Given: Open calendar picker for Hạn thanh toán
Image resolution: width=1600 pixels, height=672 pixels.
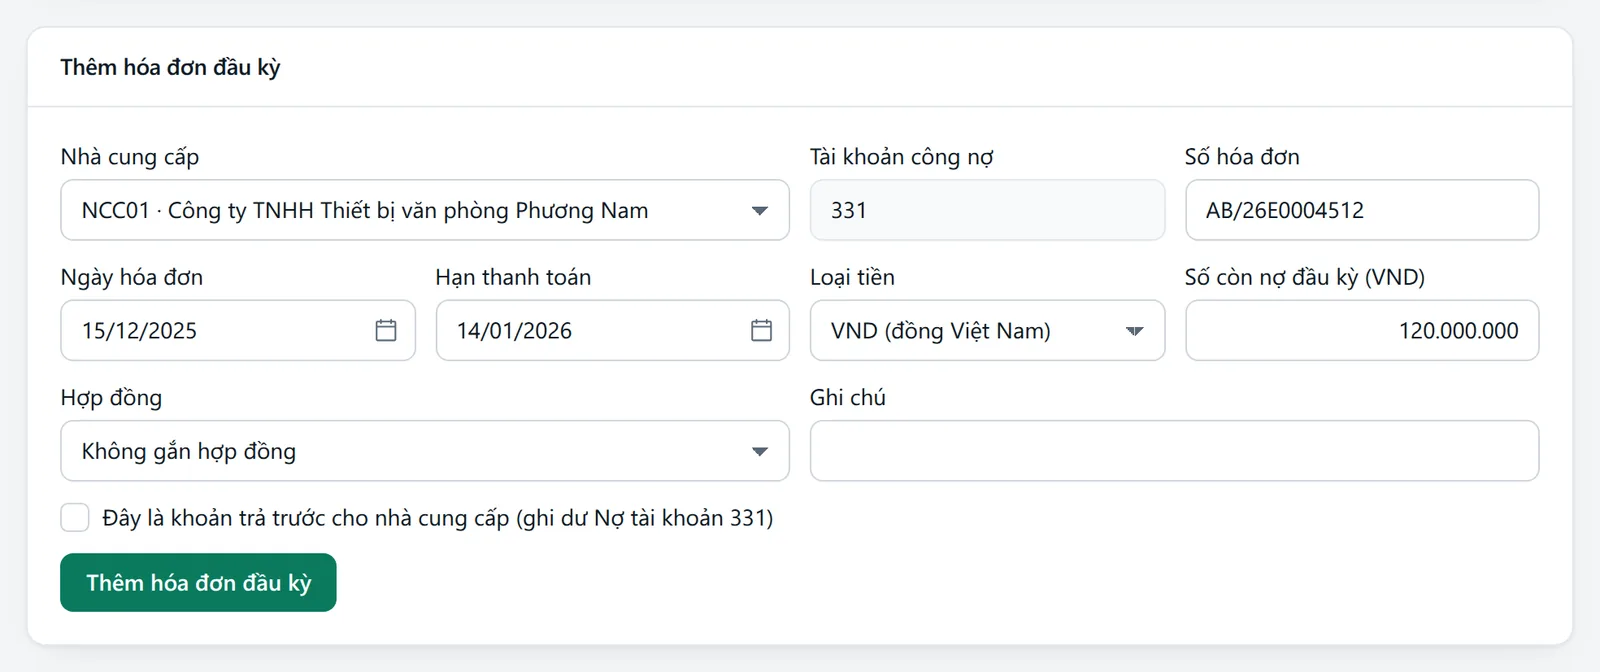Looking at the screenshot, I should coord(761,330).
